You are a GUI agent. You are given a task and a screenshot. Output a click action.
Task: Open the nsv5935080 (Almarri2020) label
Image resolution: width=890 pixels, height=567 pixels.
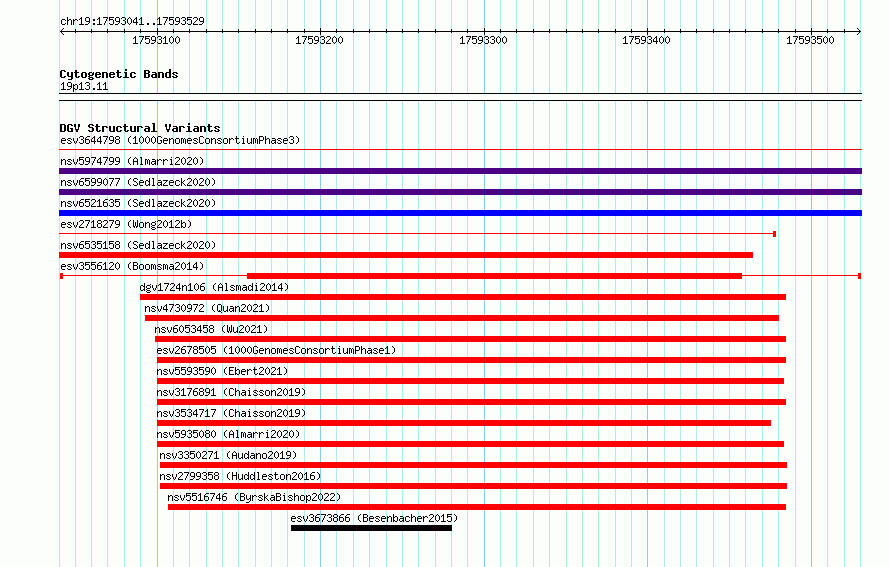tap(228, 434)
